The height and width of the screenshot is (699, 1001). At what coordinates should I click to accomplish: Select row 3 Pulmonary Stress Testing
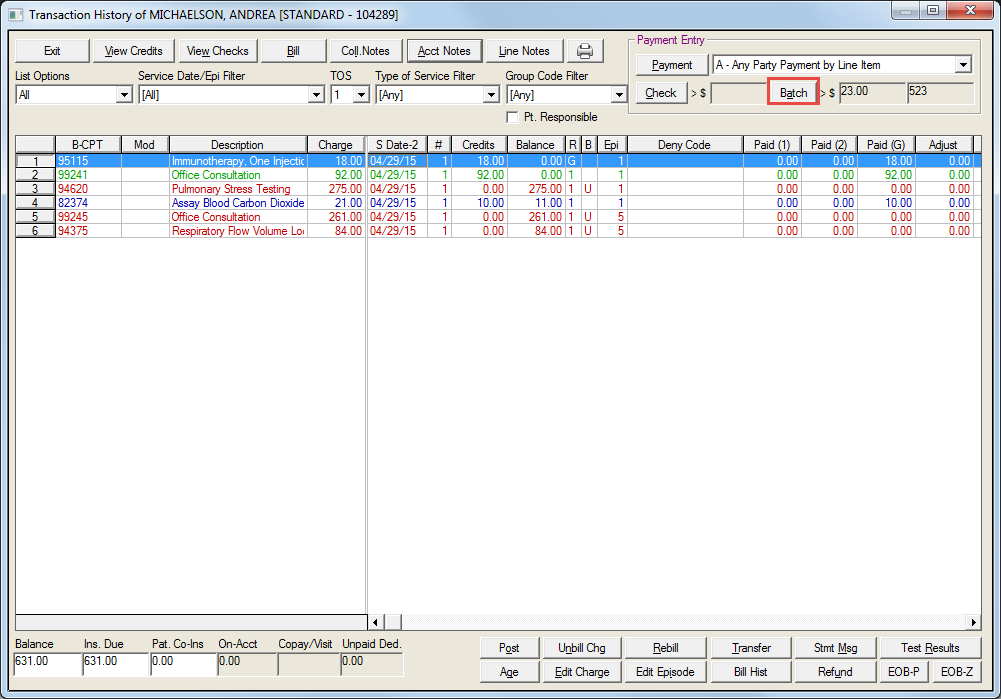click(x=231, y=189)
